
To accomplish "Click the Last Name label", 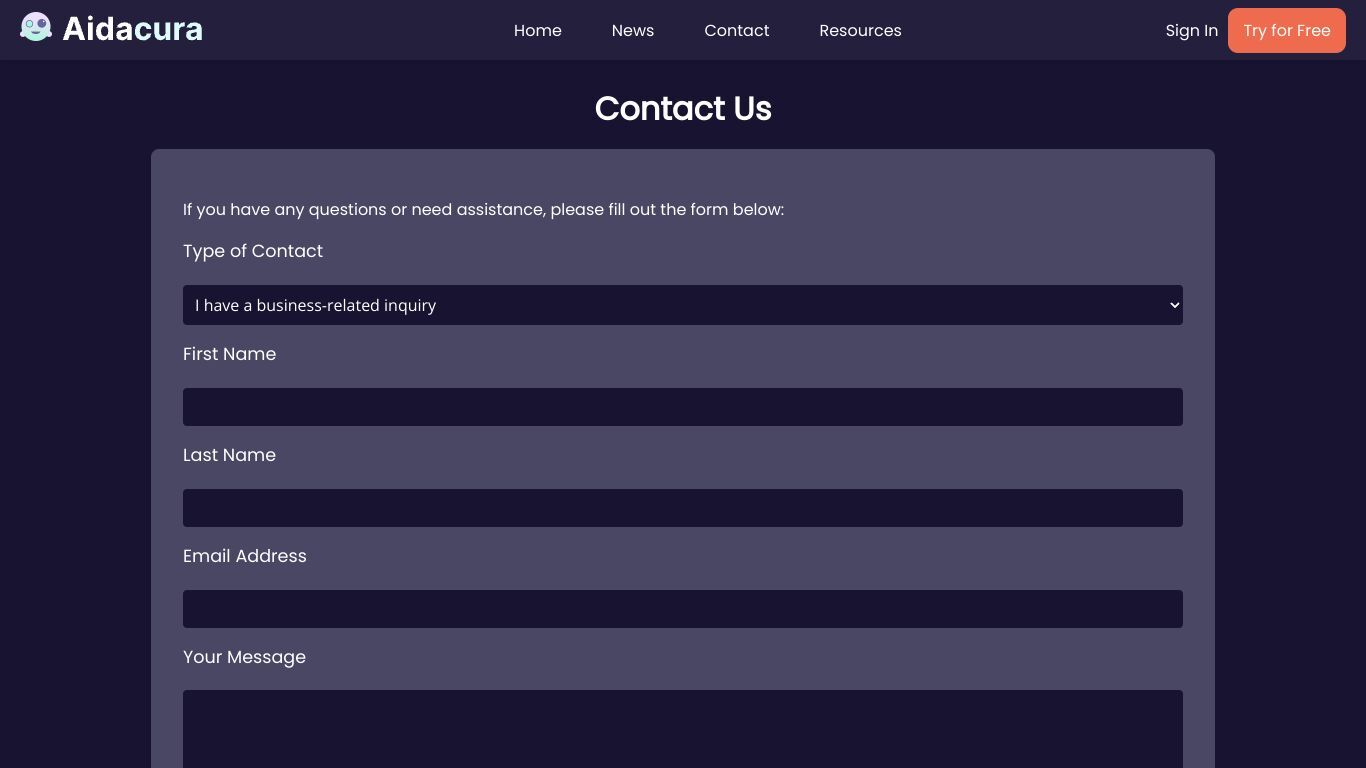I will pyautogui.click(x=229, y=455).
